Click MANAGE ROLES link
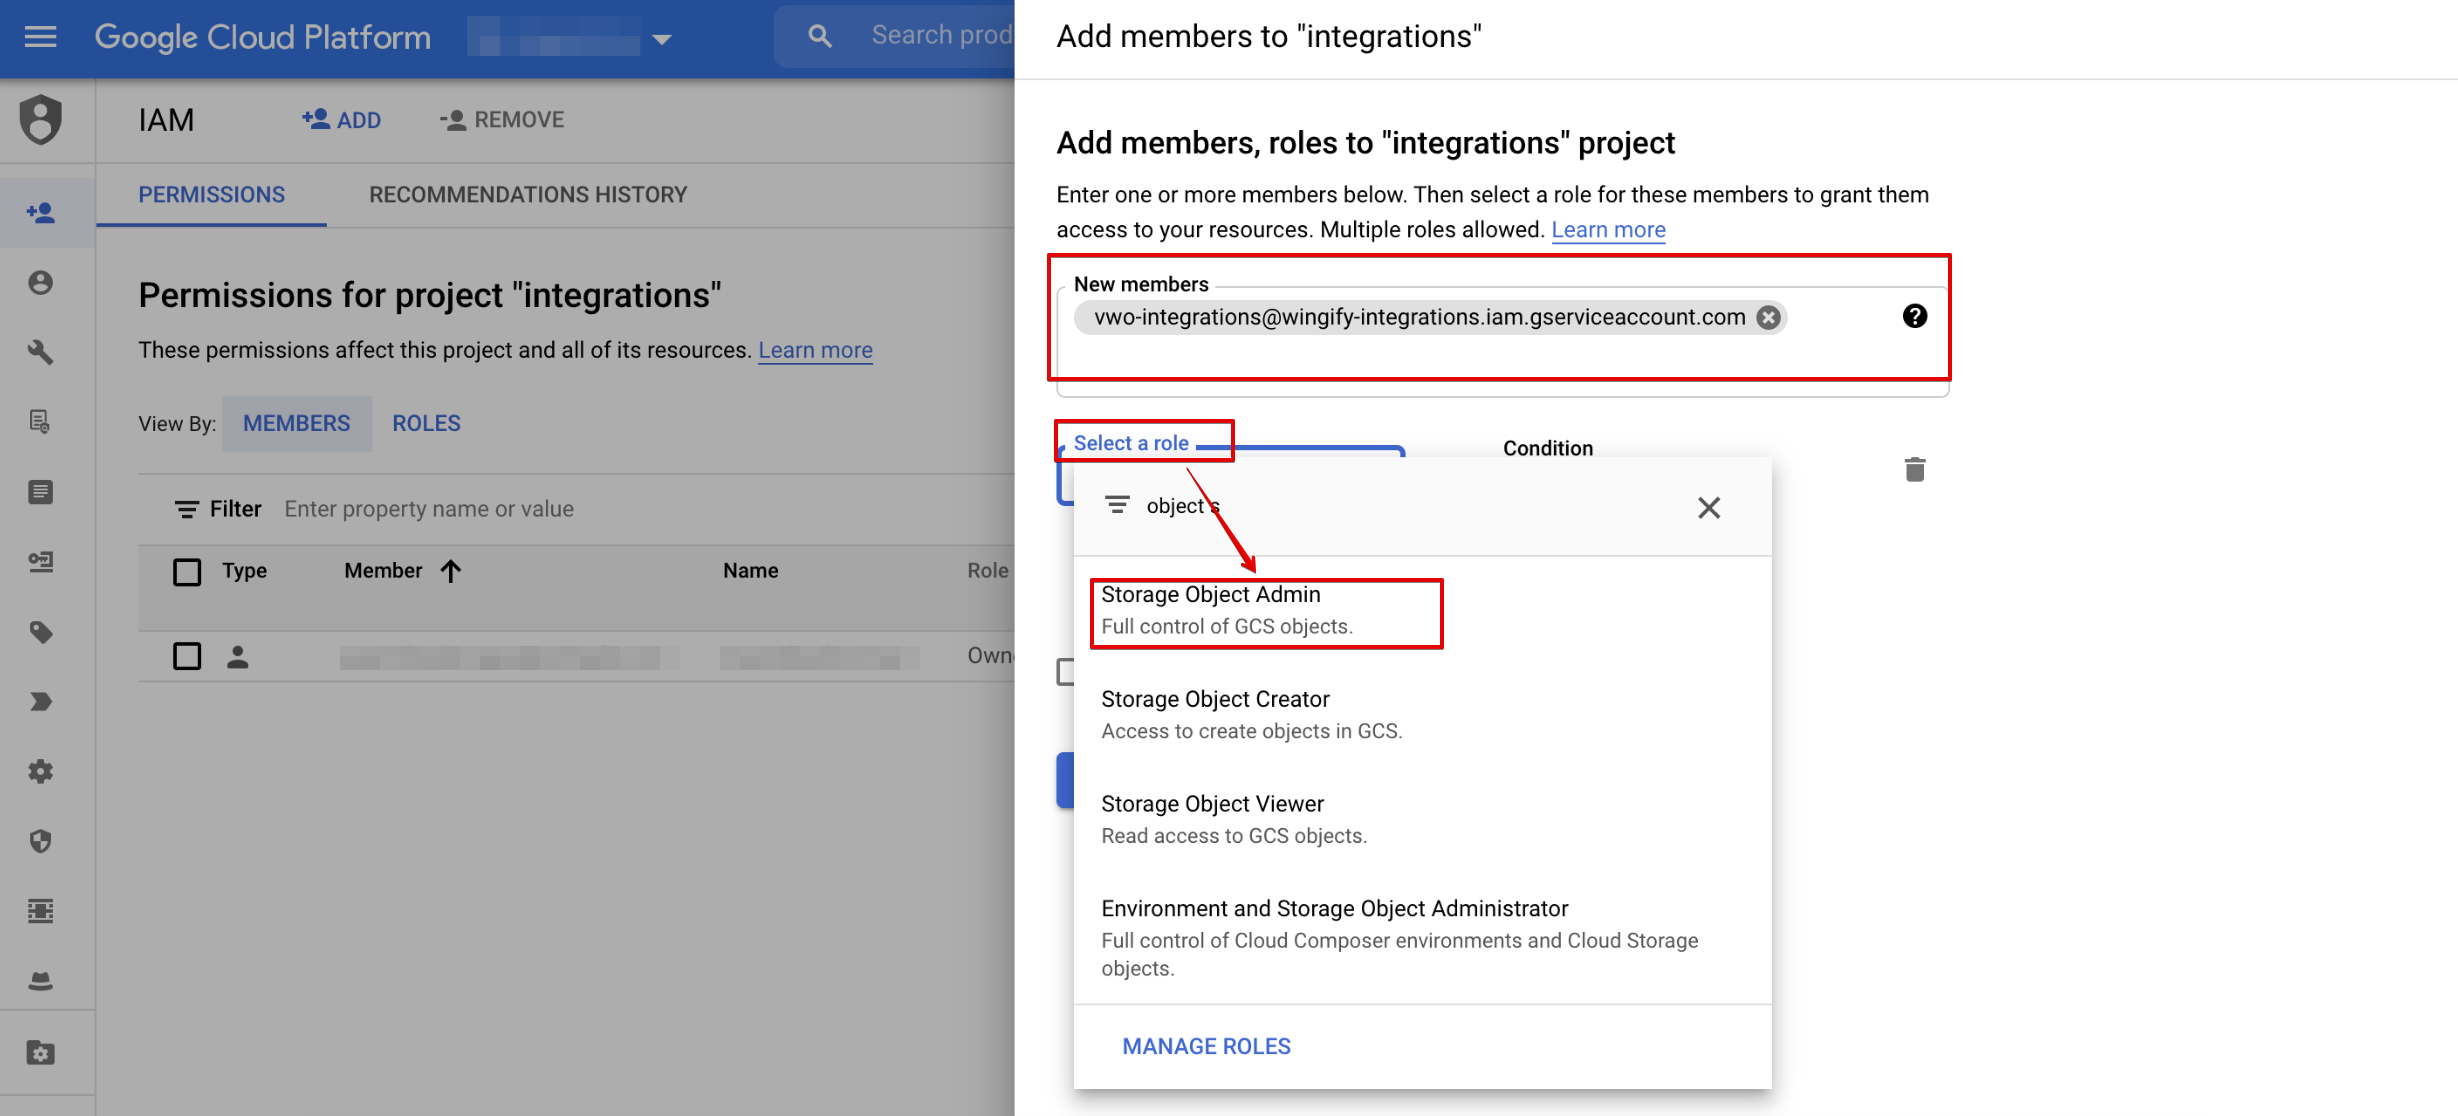The width and height of the screenshot is (2458, 1116). click(x=1206, y=1046)
